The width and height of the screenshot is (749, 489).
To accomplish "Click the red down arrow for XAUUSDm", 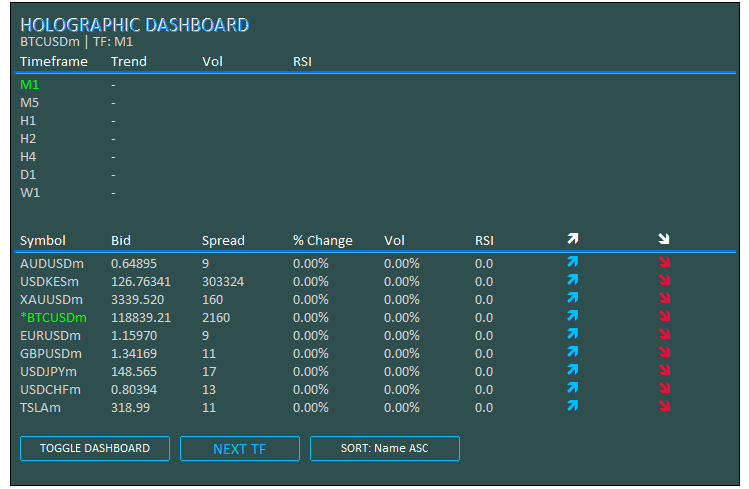I will [x=664, y=298].
